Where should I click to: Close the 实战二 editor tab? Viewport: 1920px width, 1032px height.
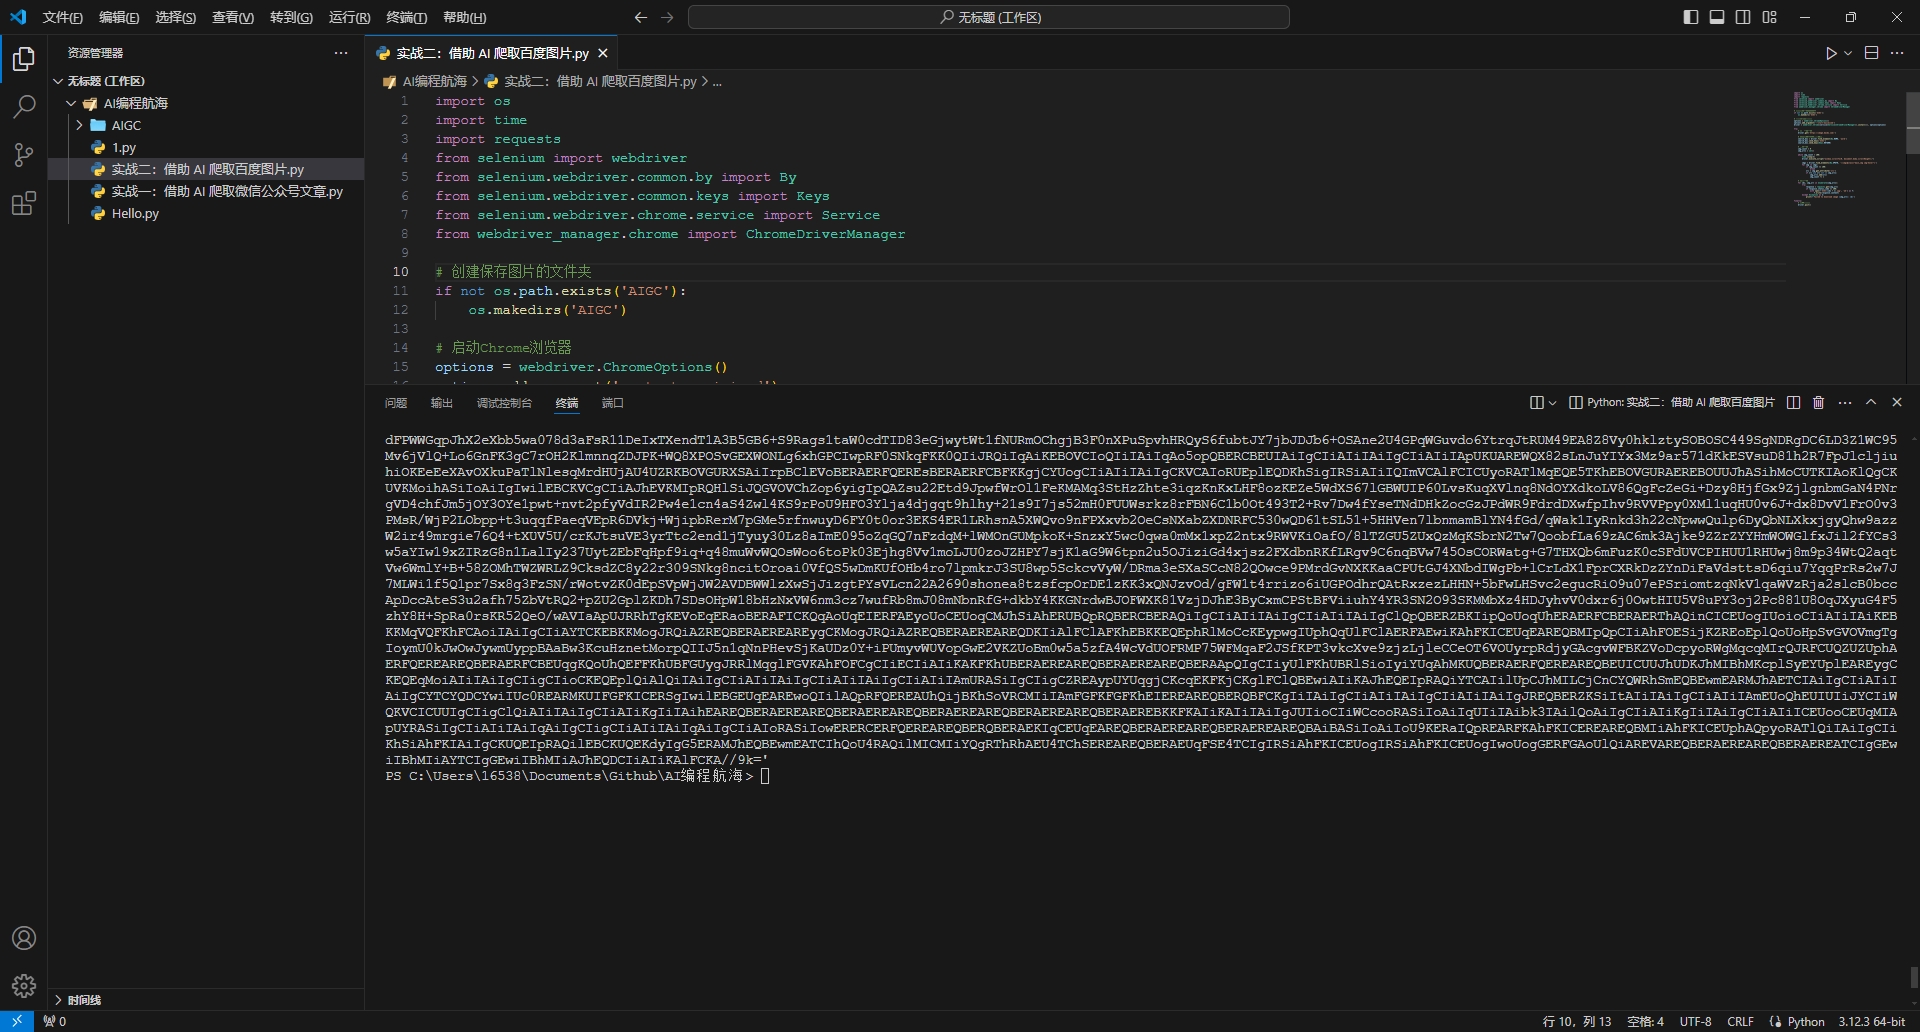pos(603,53)
